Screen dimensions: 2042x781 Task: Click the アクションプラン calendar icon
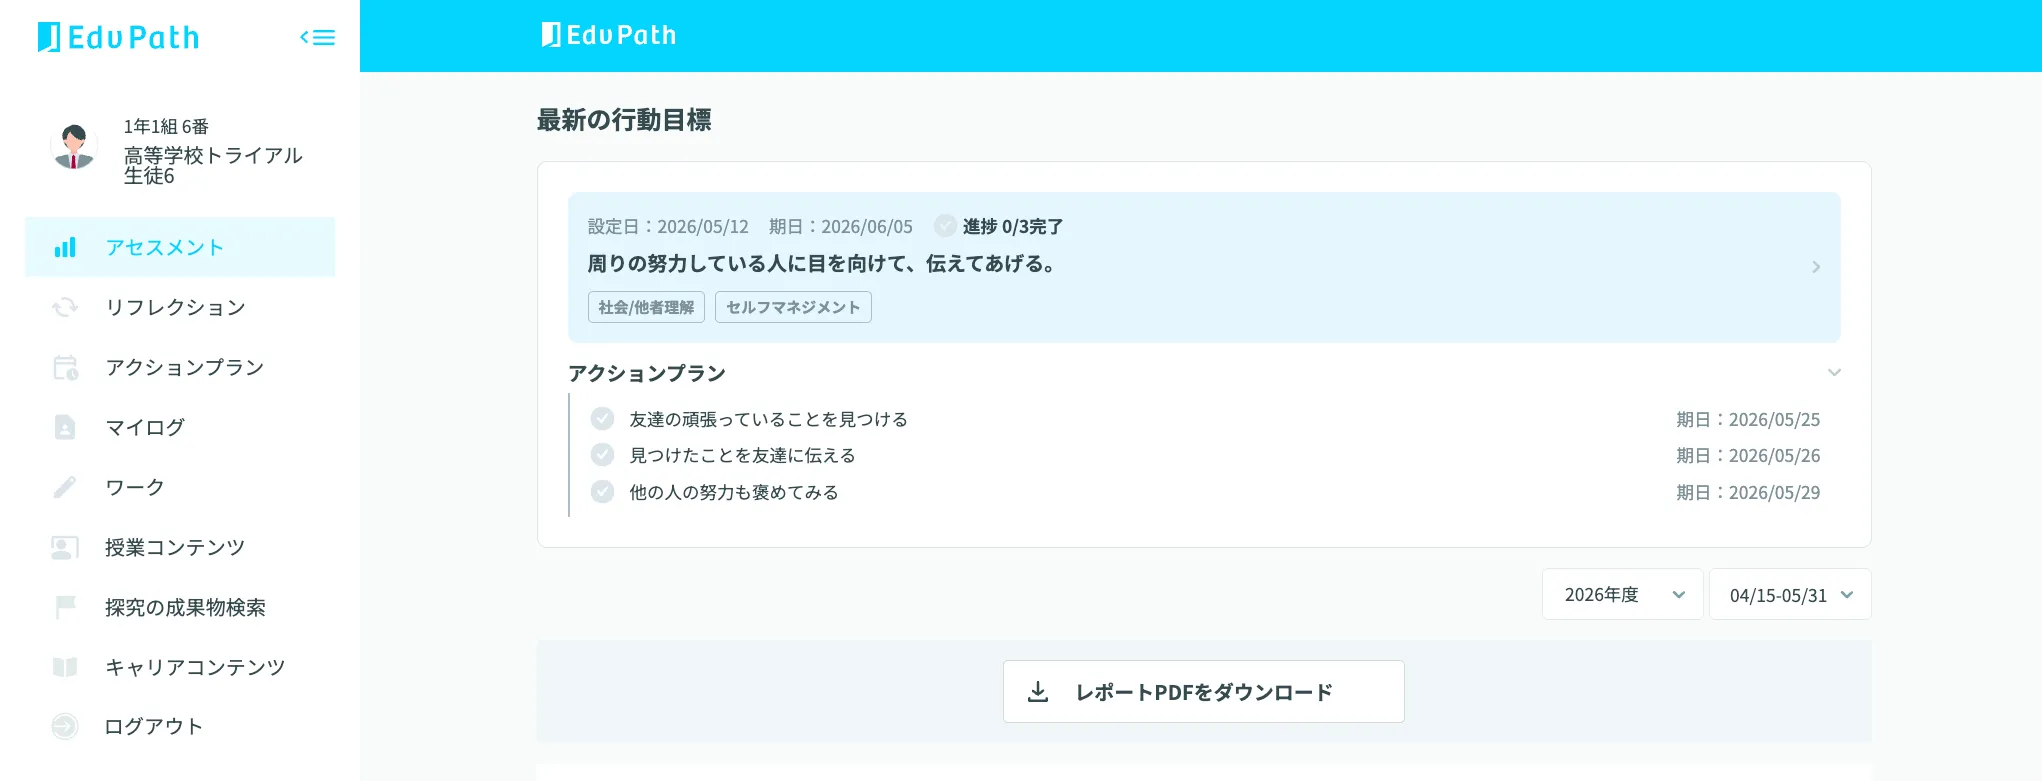pyautogui.click(x=65, y=367)
